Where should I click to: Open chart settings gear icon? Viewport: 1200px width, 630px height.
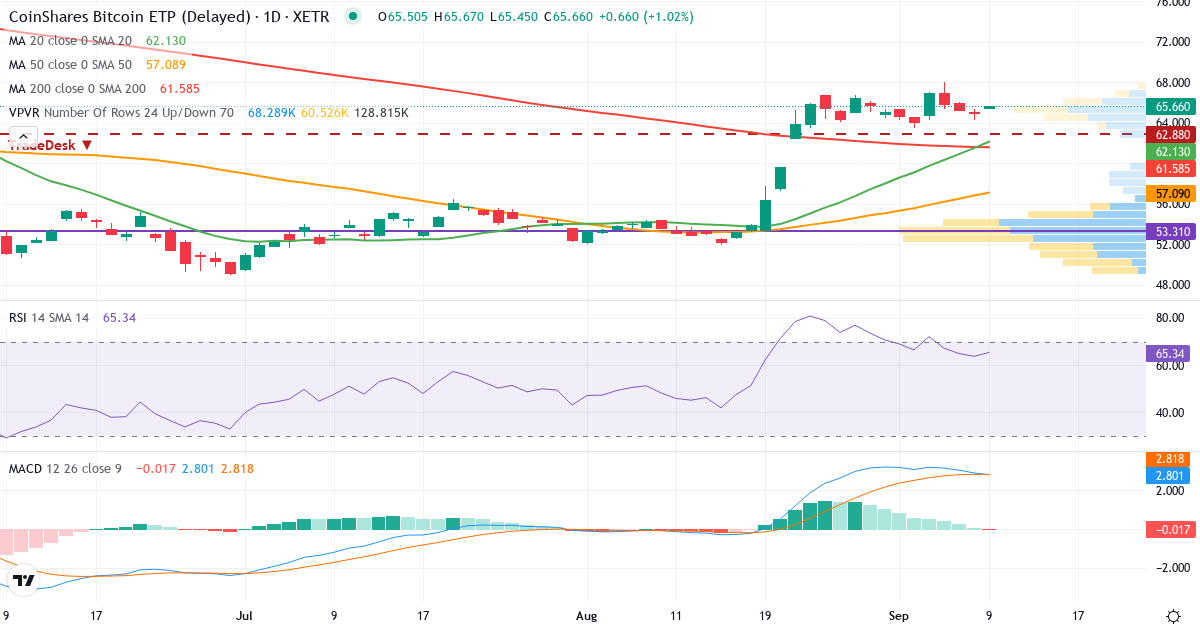point(1172,615)
